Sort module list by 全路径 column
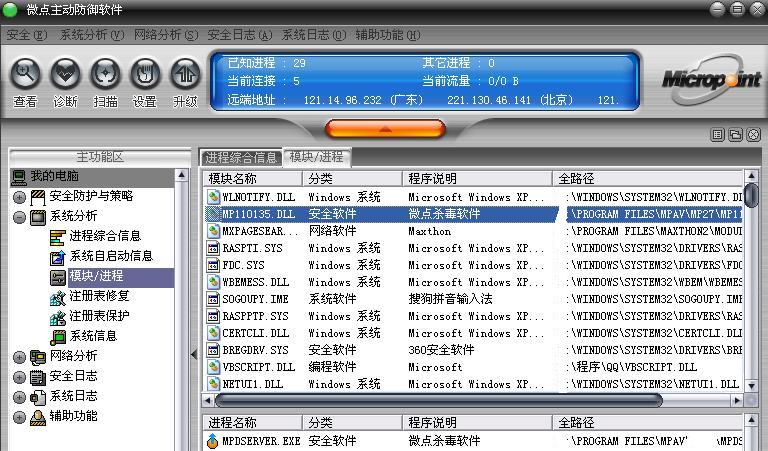 tap(648, 179)
